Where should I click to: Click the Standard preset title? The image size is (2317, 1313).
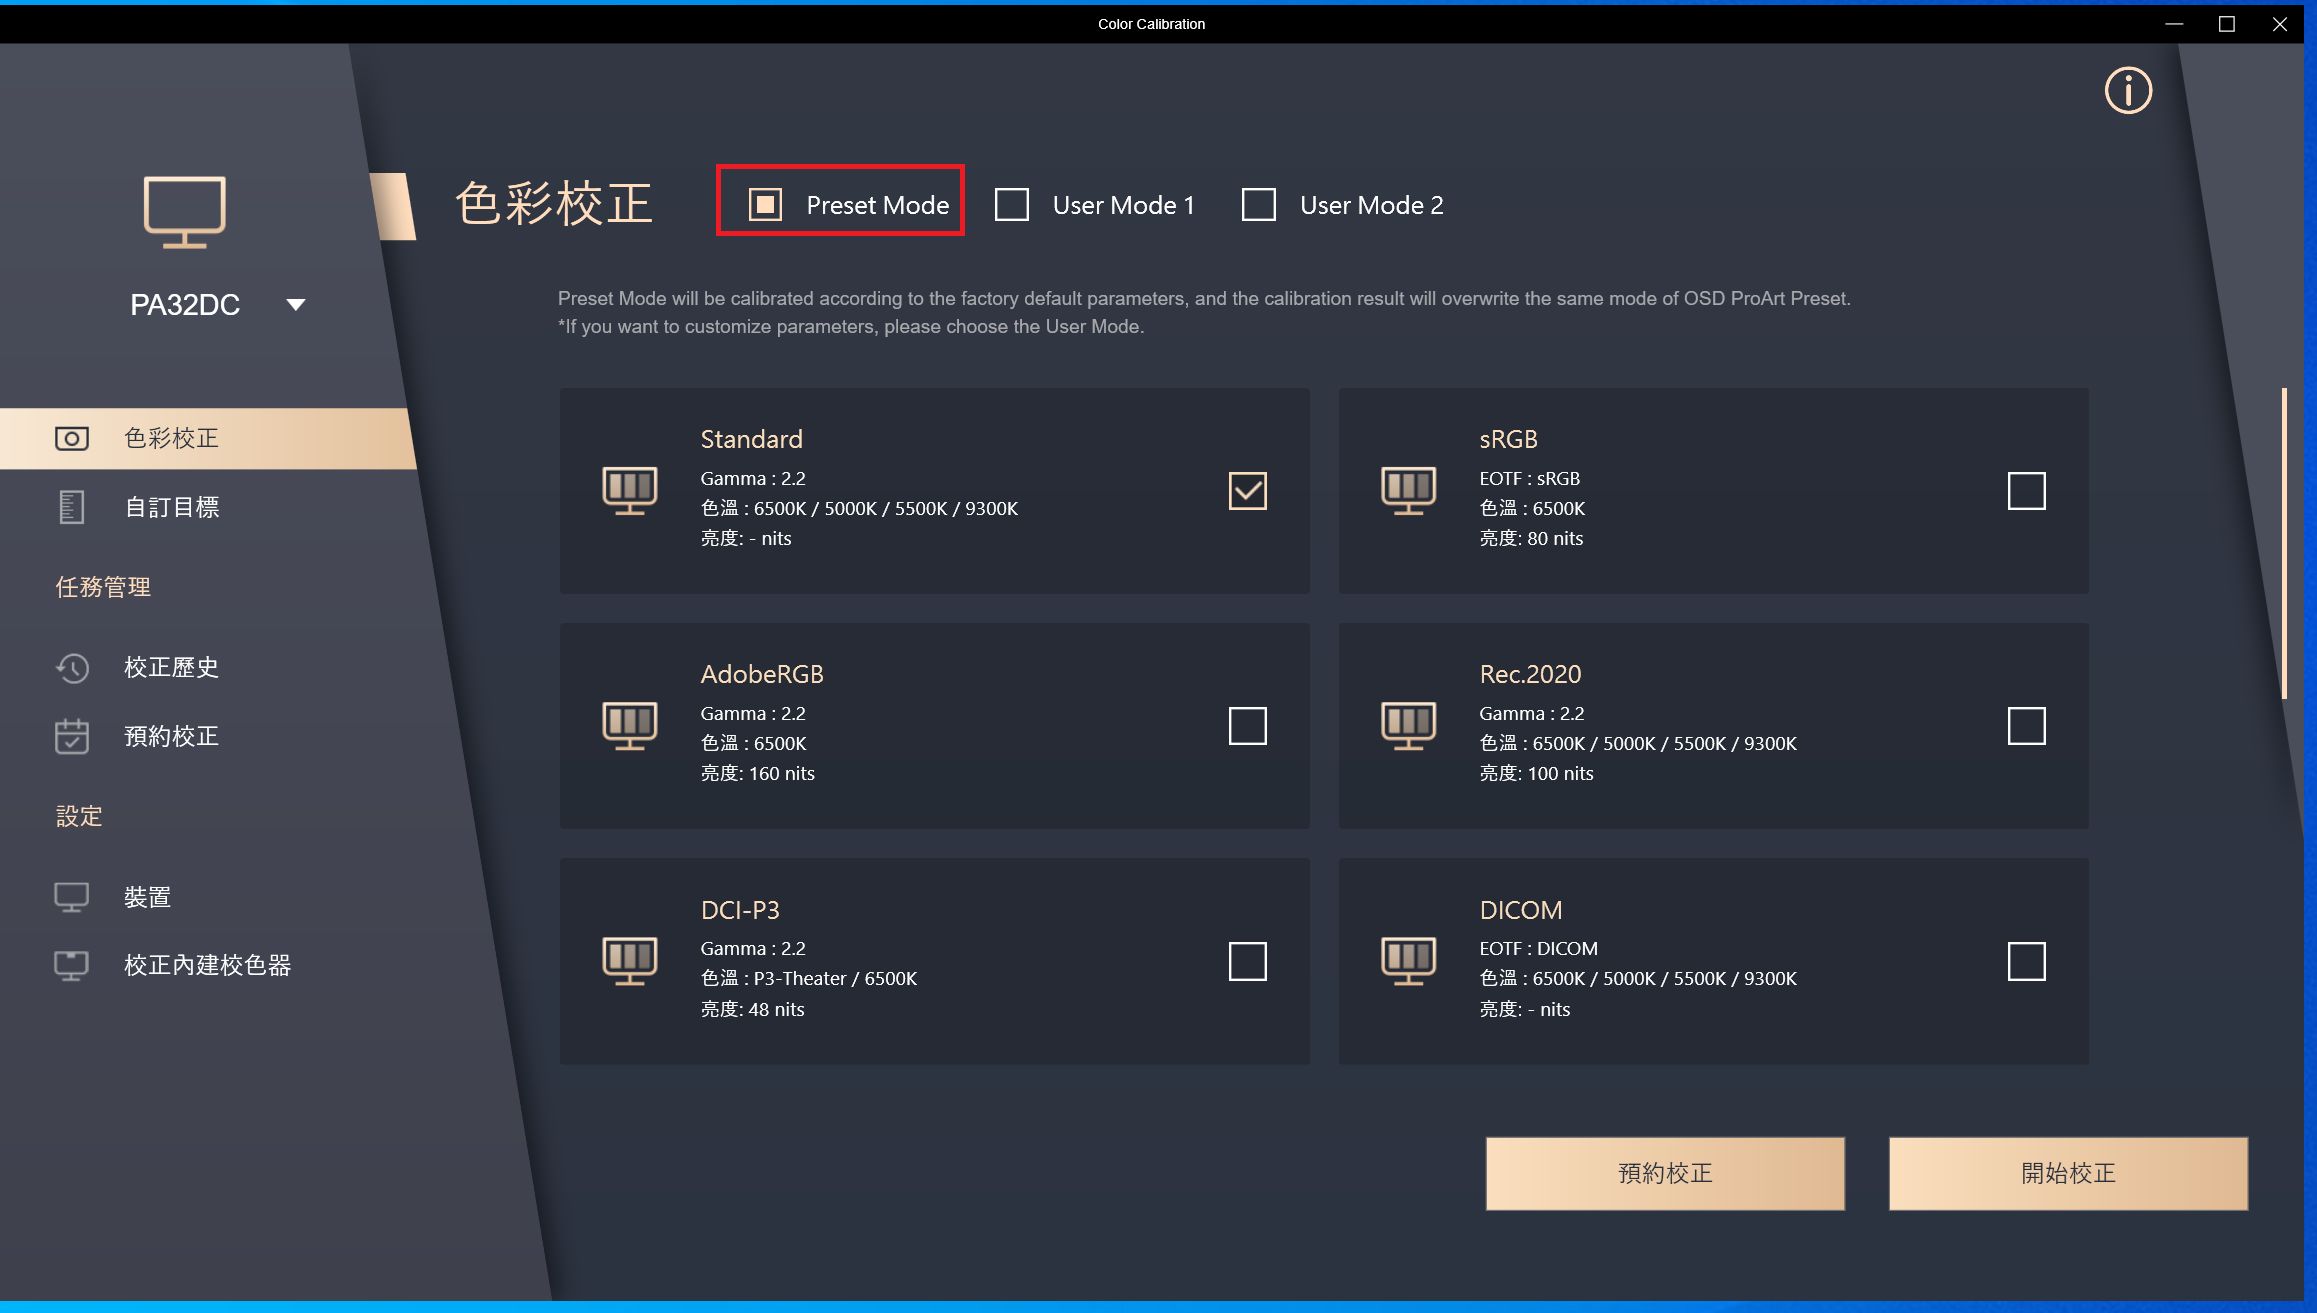click(752, 439)
